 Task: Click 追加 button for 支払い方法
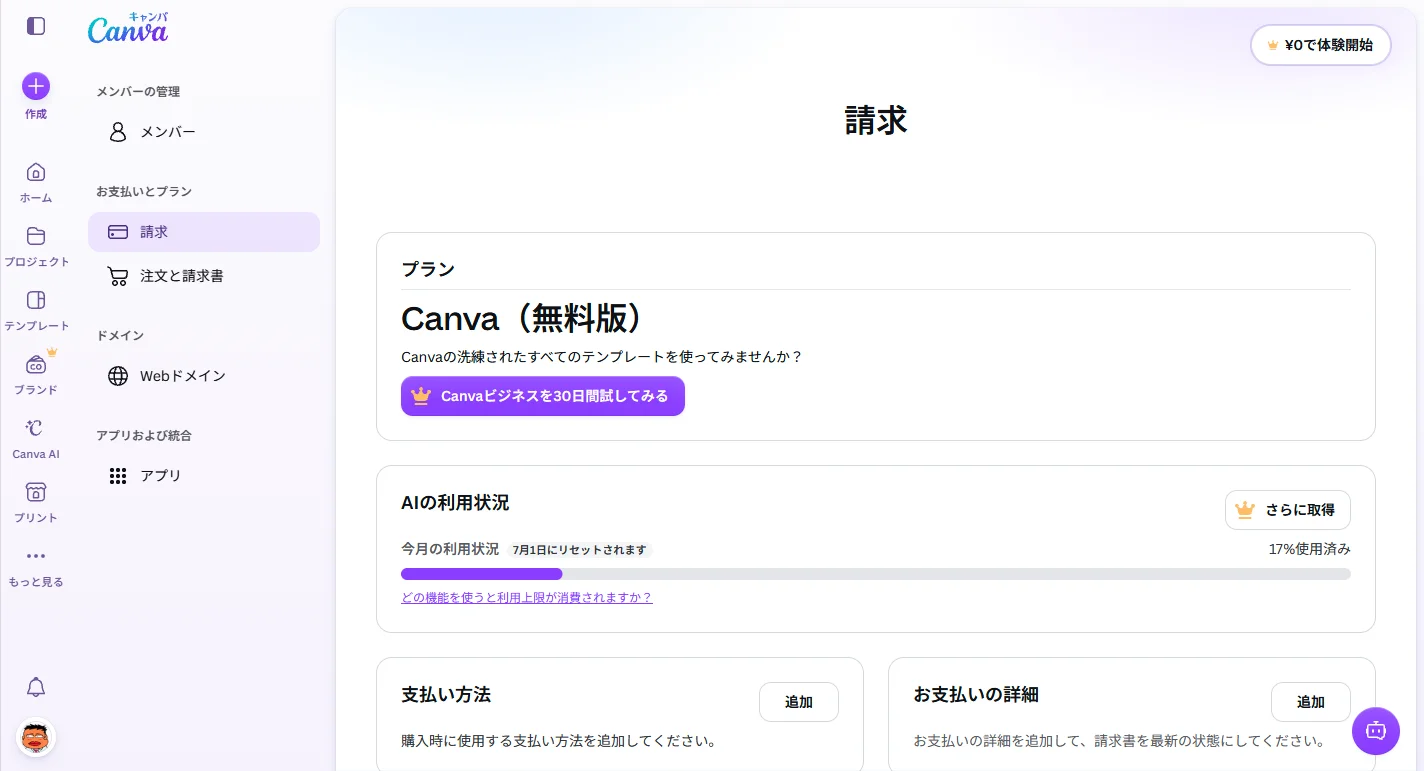799,702
